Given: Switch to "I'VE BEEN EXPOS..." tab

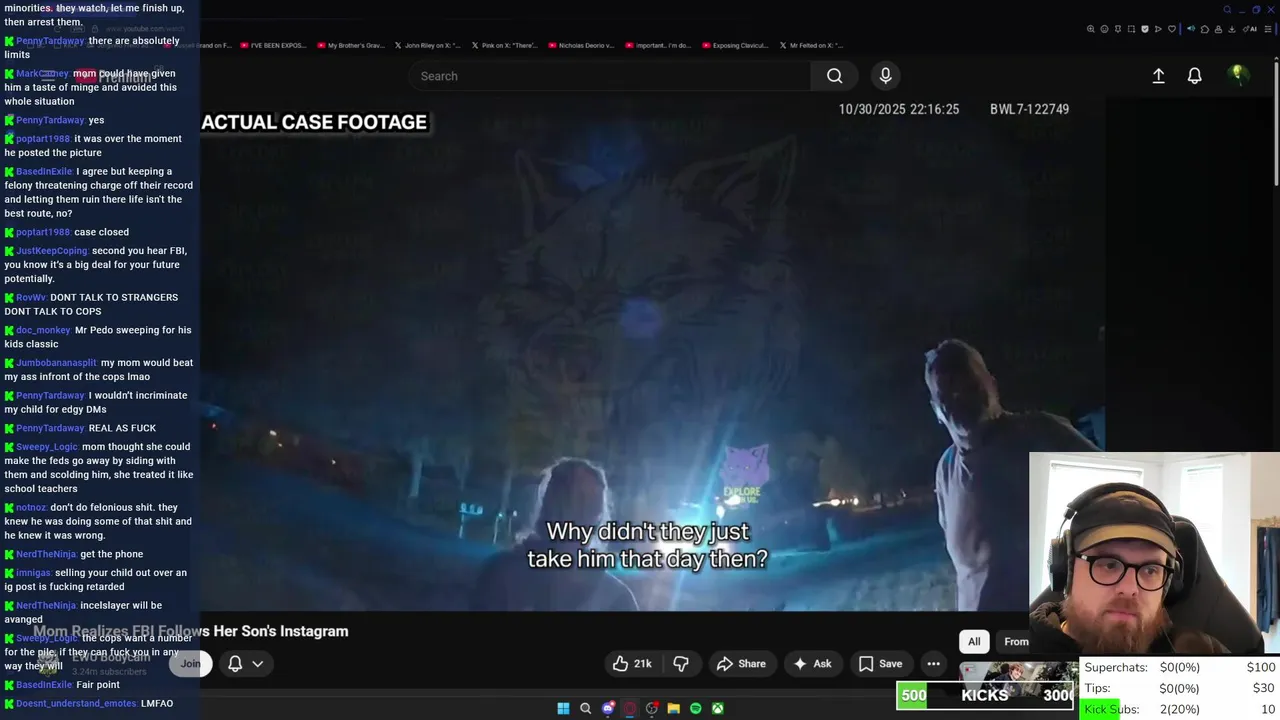Looking at the screenshot, I should 274,45.
